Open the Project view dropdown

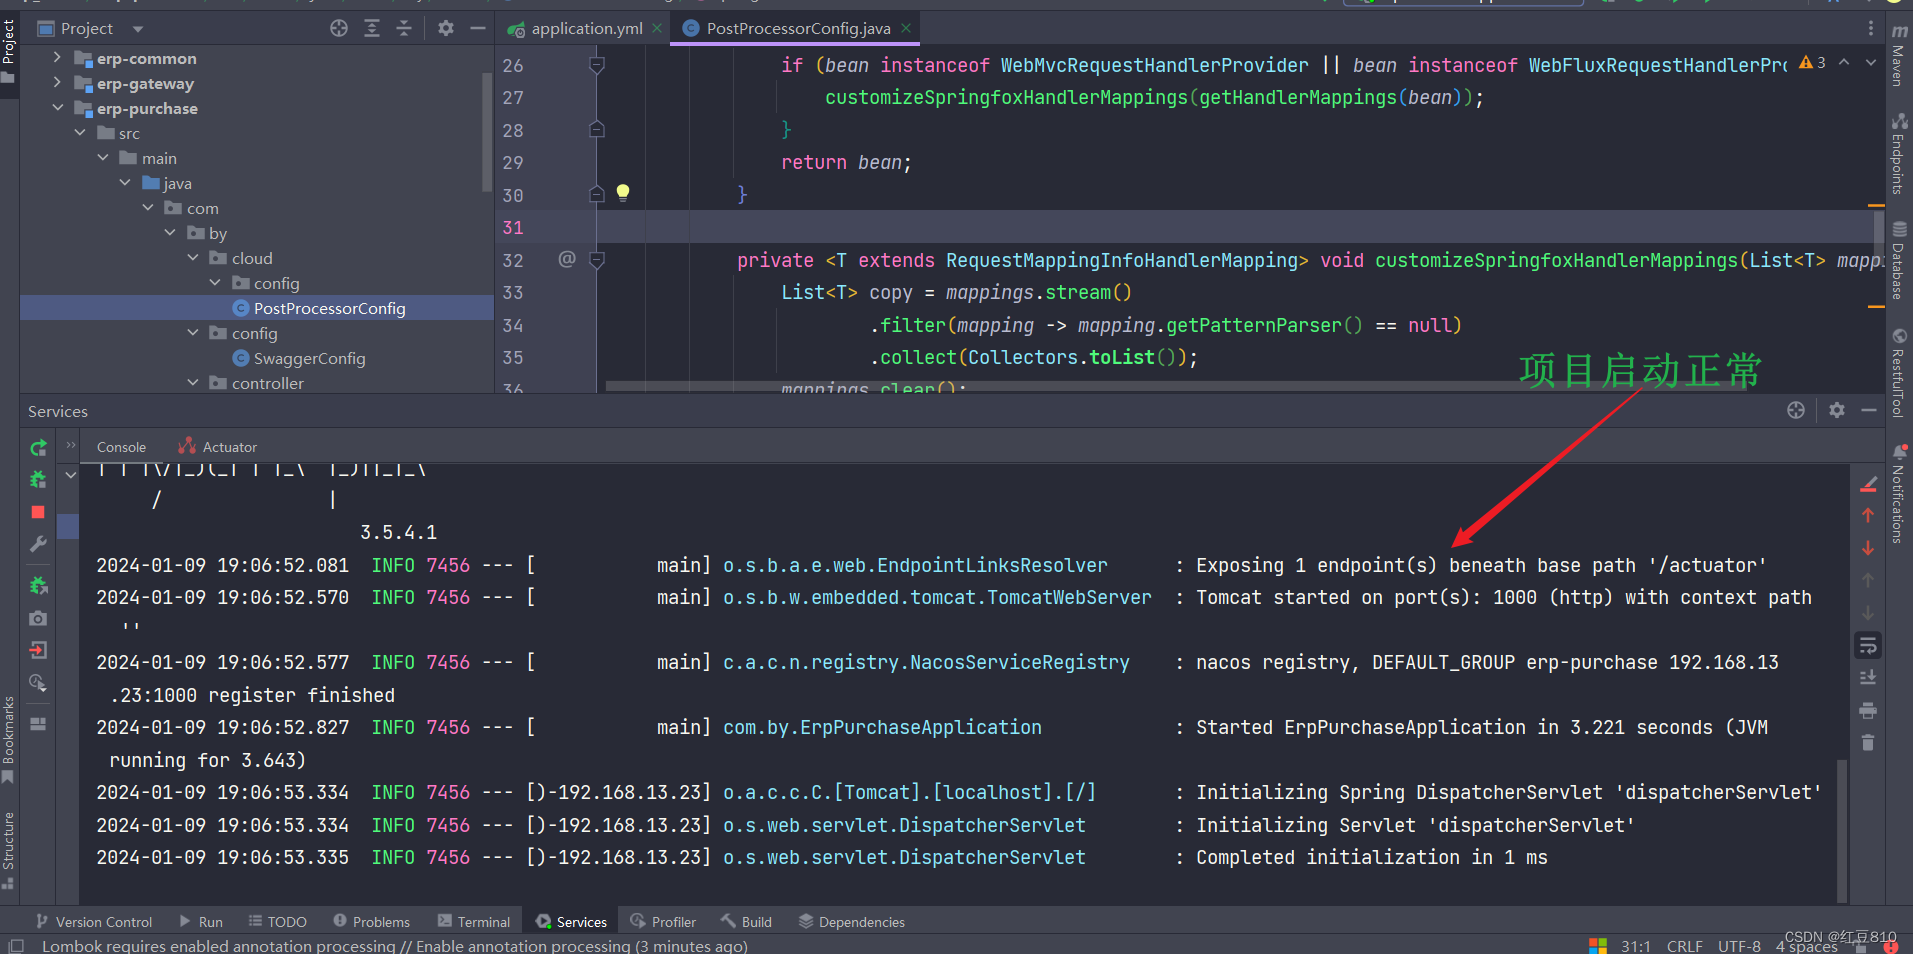(x=137, y=27)
